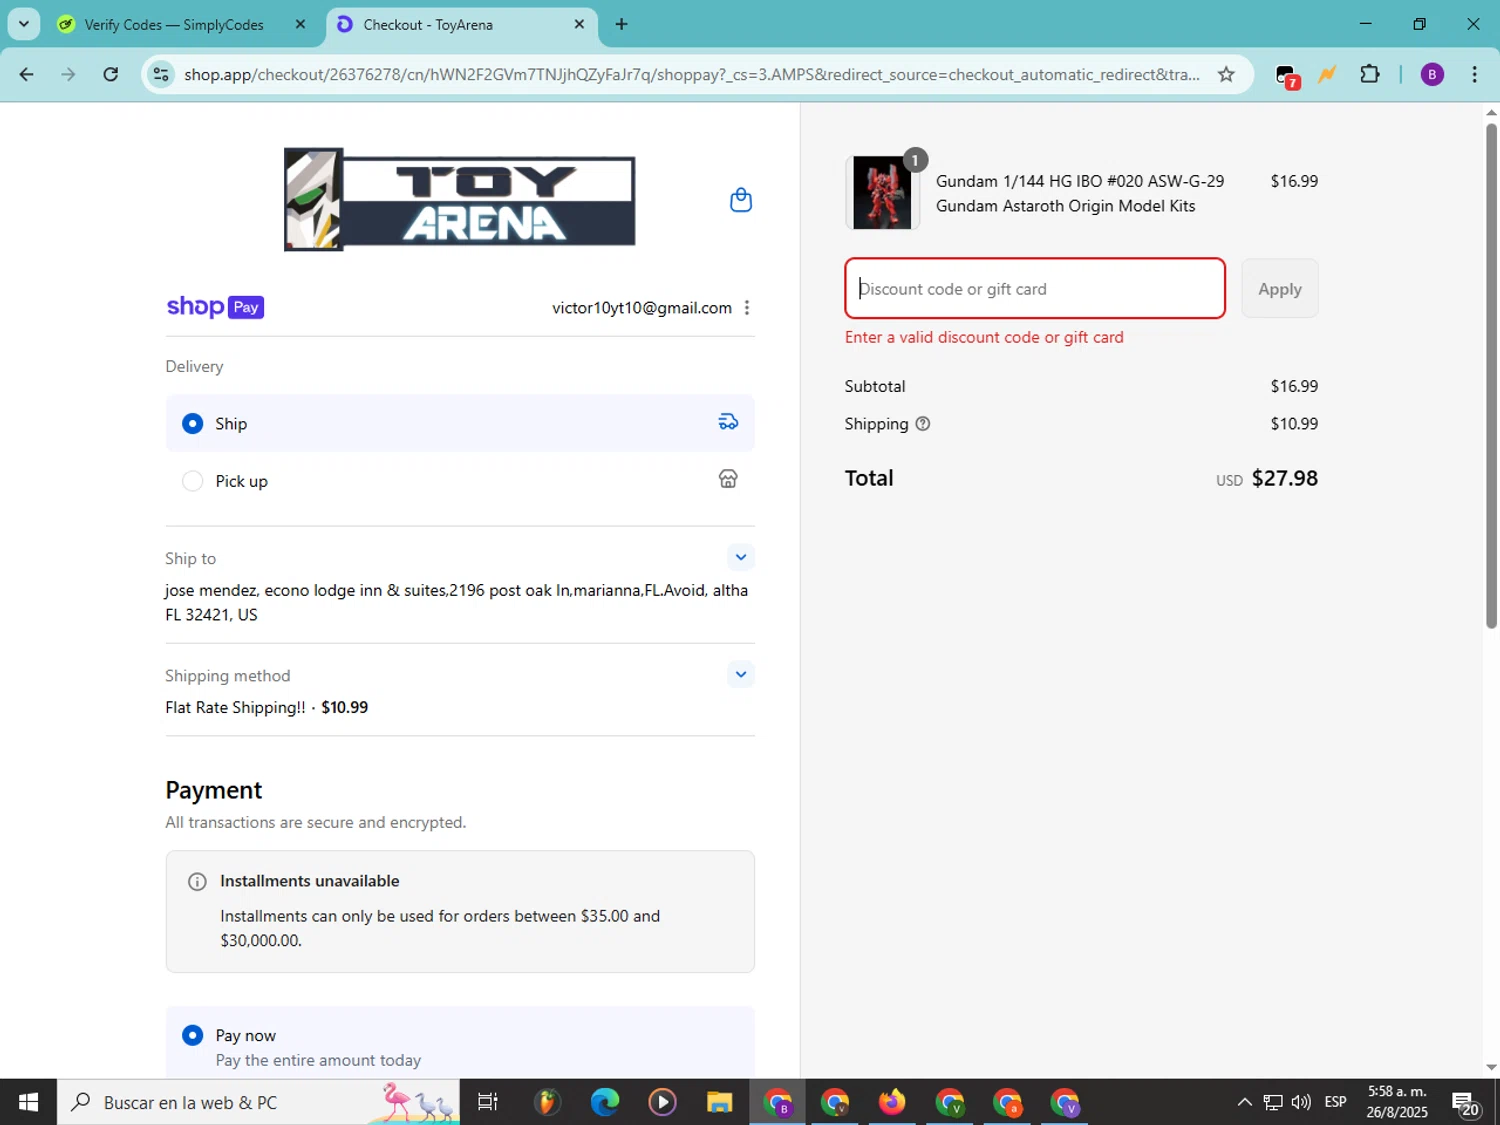Open a new browser tab
Image resolution: width=1500 pixels, height=1125 pixels.
click(622, 24)
